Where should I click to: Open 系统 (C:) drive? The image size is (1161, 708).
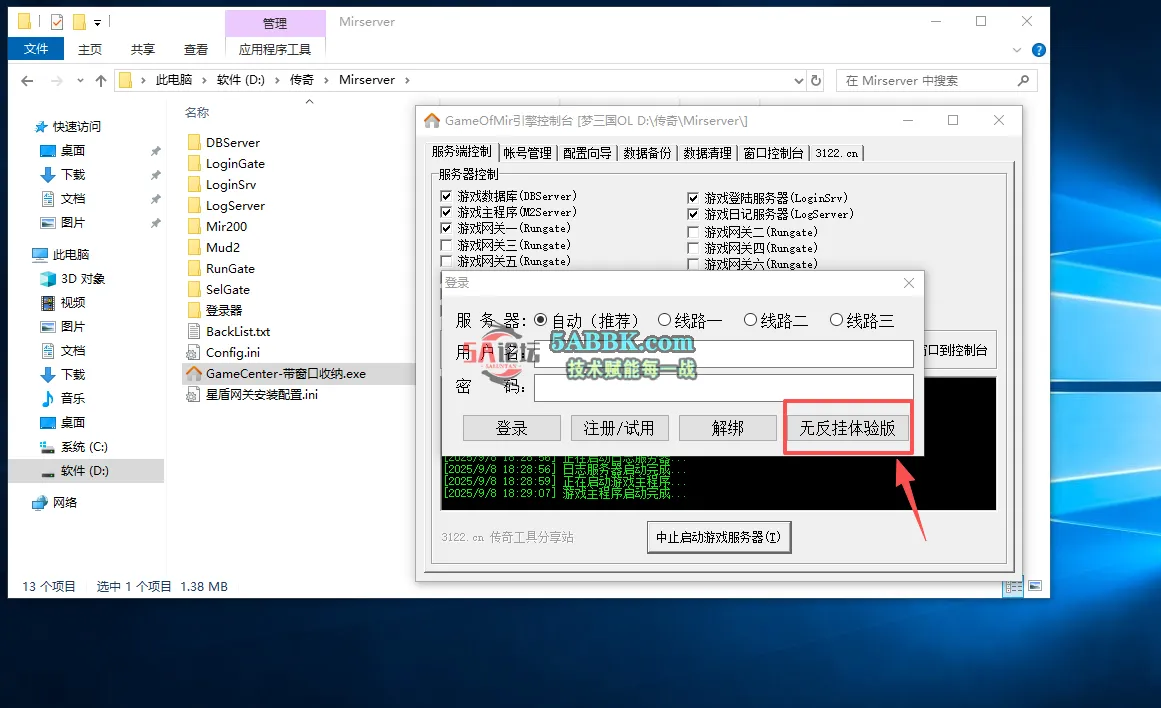tap(73, 447)
